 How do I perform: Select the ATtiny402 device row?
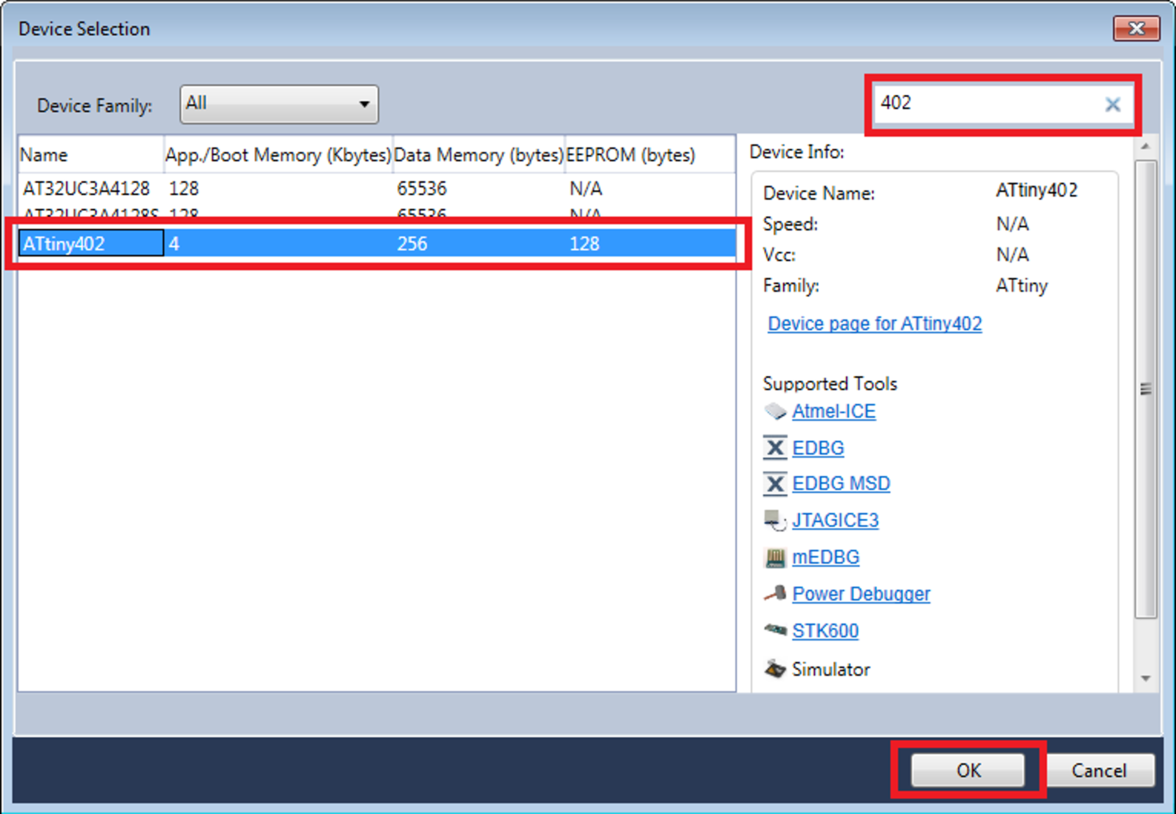coord(376,243)
